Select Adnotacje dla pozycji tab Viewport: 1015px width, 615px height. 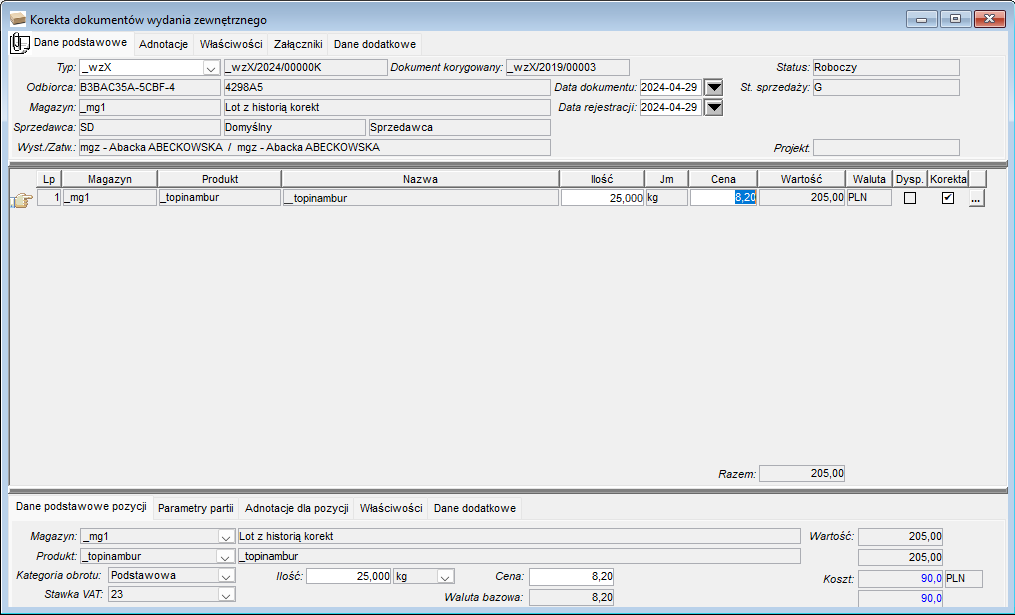point(296,508)
